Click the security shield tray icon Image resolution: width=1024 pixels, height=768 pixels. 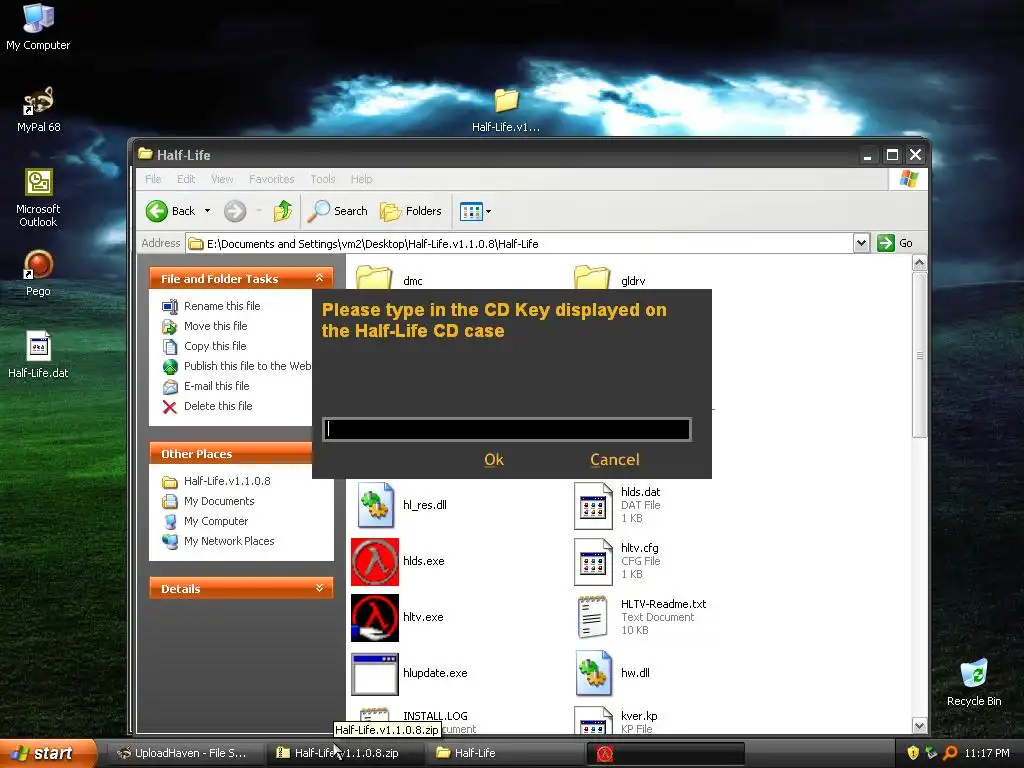click(x=913, y=753)
